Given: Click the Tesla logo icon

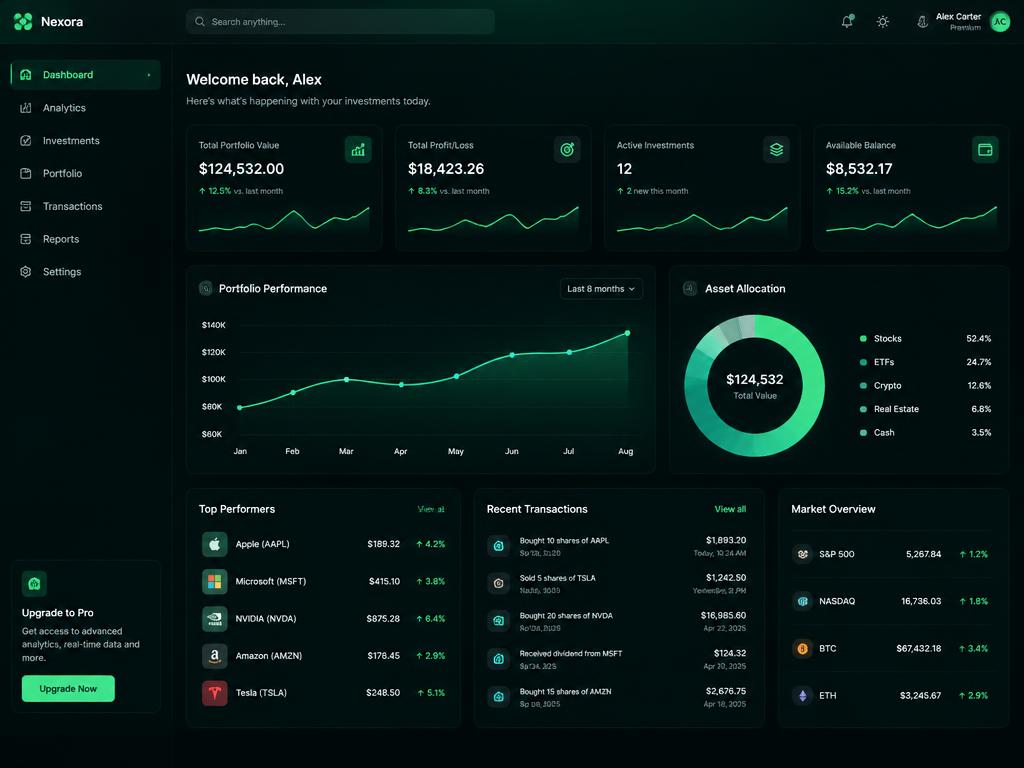Looking at the screenshot, I should (214, 693).
